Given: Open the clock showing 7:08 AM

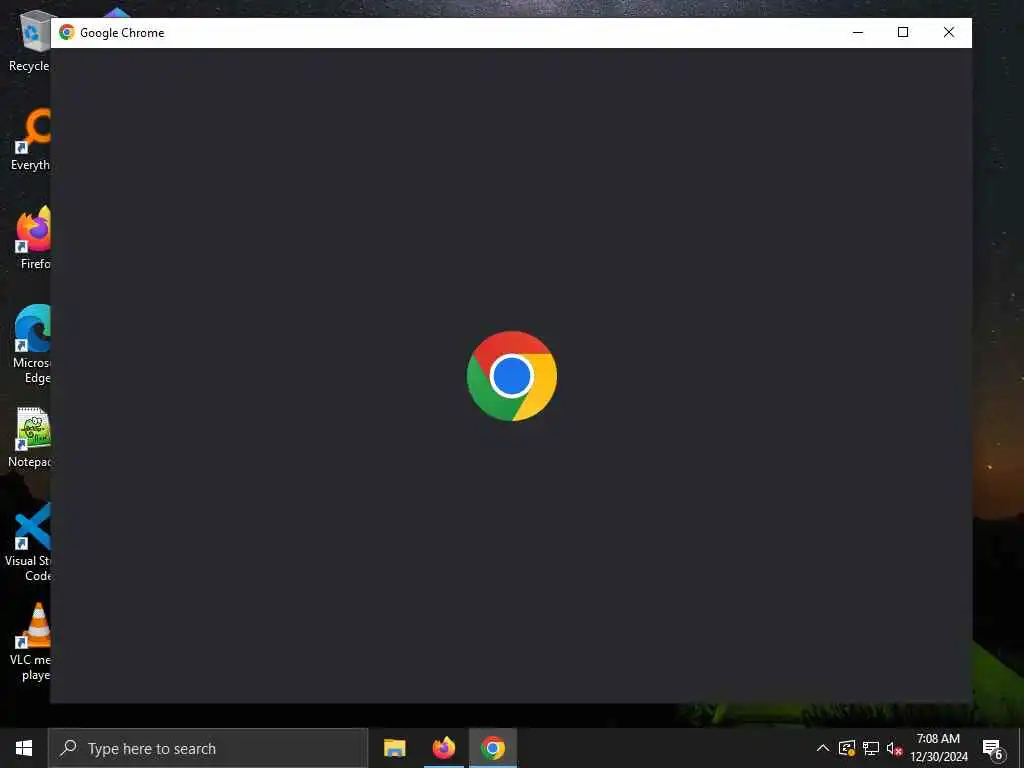Looking at the screenshot, I should coord(938,748).
